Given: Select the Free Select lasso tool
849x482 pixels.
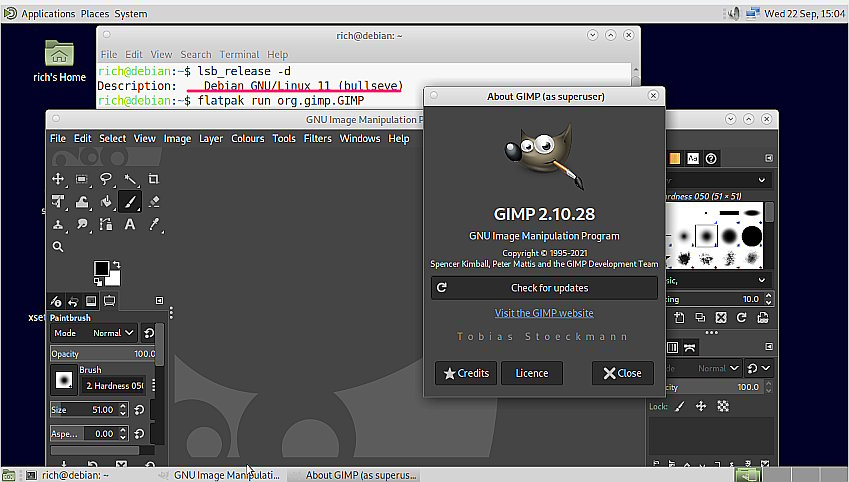Looking at the screenshot, I should 106,179.
